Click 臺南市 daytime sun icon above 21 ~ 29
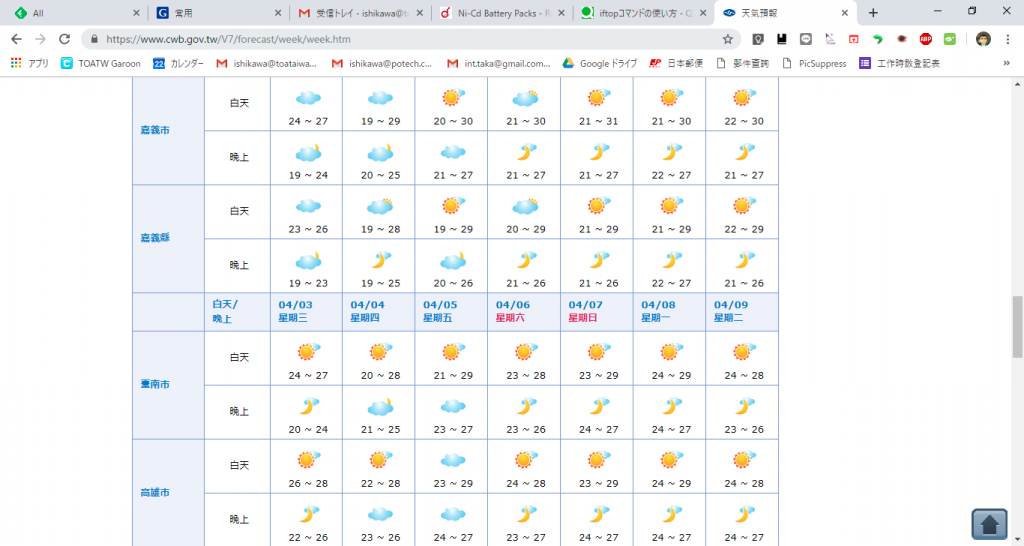Screen dimensions: 1024x546 click(453, 352)
